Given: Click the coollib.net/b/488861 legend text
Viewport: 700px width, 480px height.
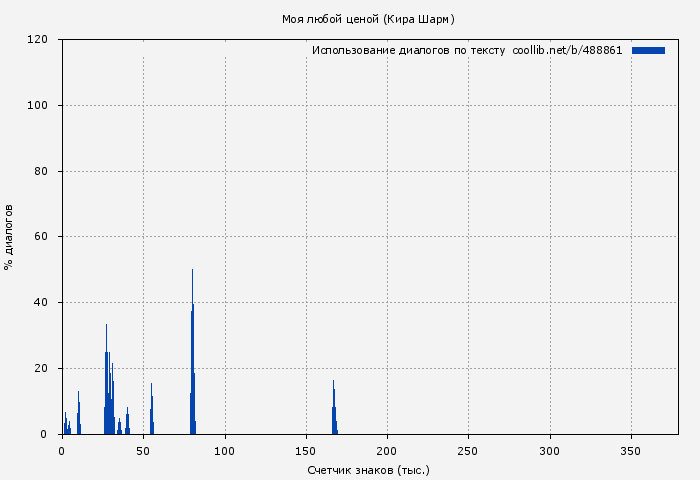Looking at the screenshot, I should 567,50.
